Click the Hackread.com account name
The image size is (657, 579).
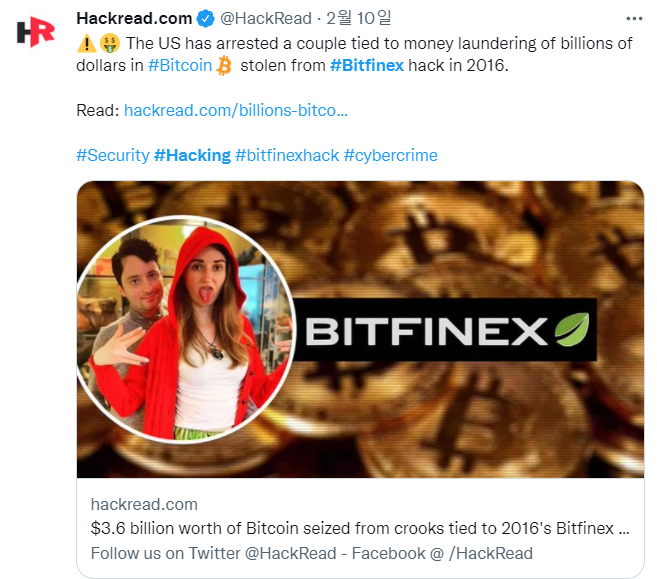134,18
